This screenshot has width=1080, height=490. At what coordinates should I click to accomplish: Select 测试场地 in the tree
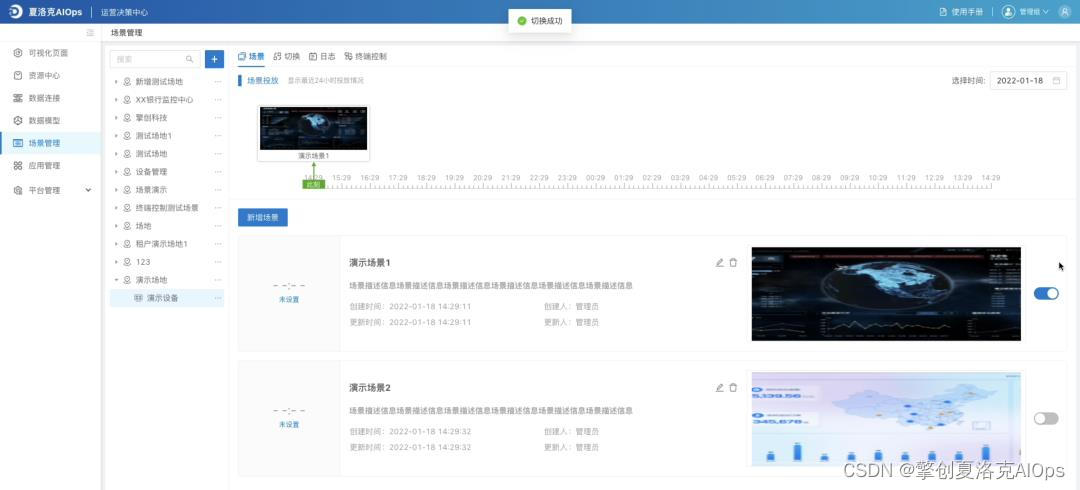pyautogui.click(x=151, y=154)
